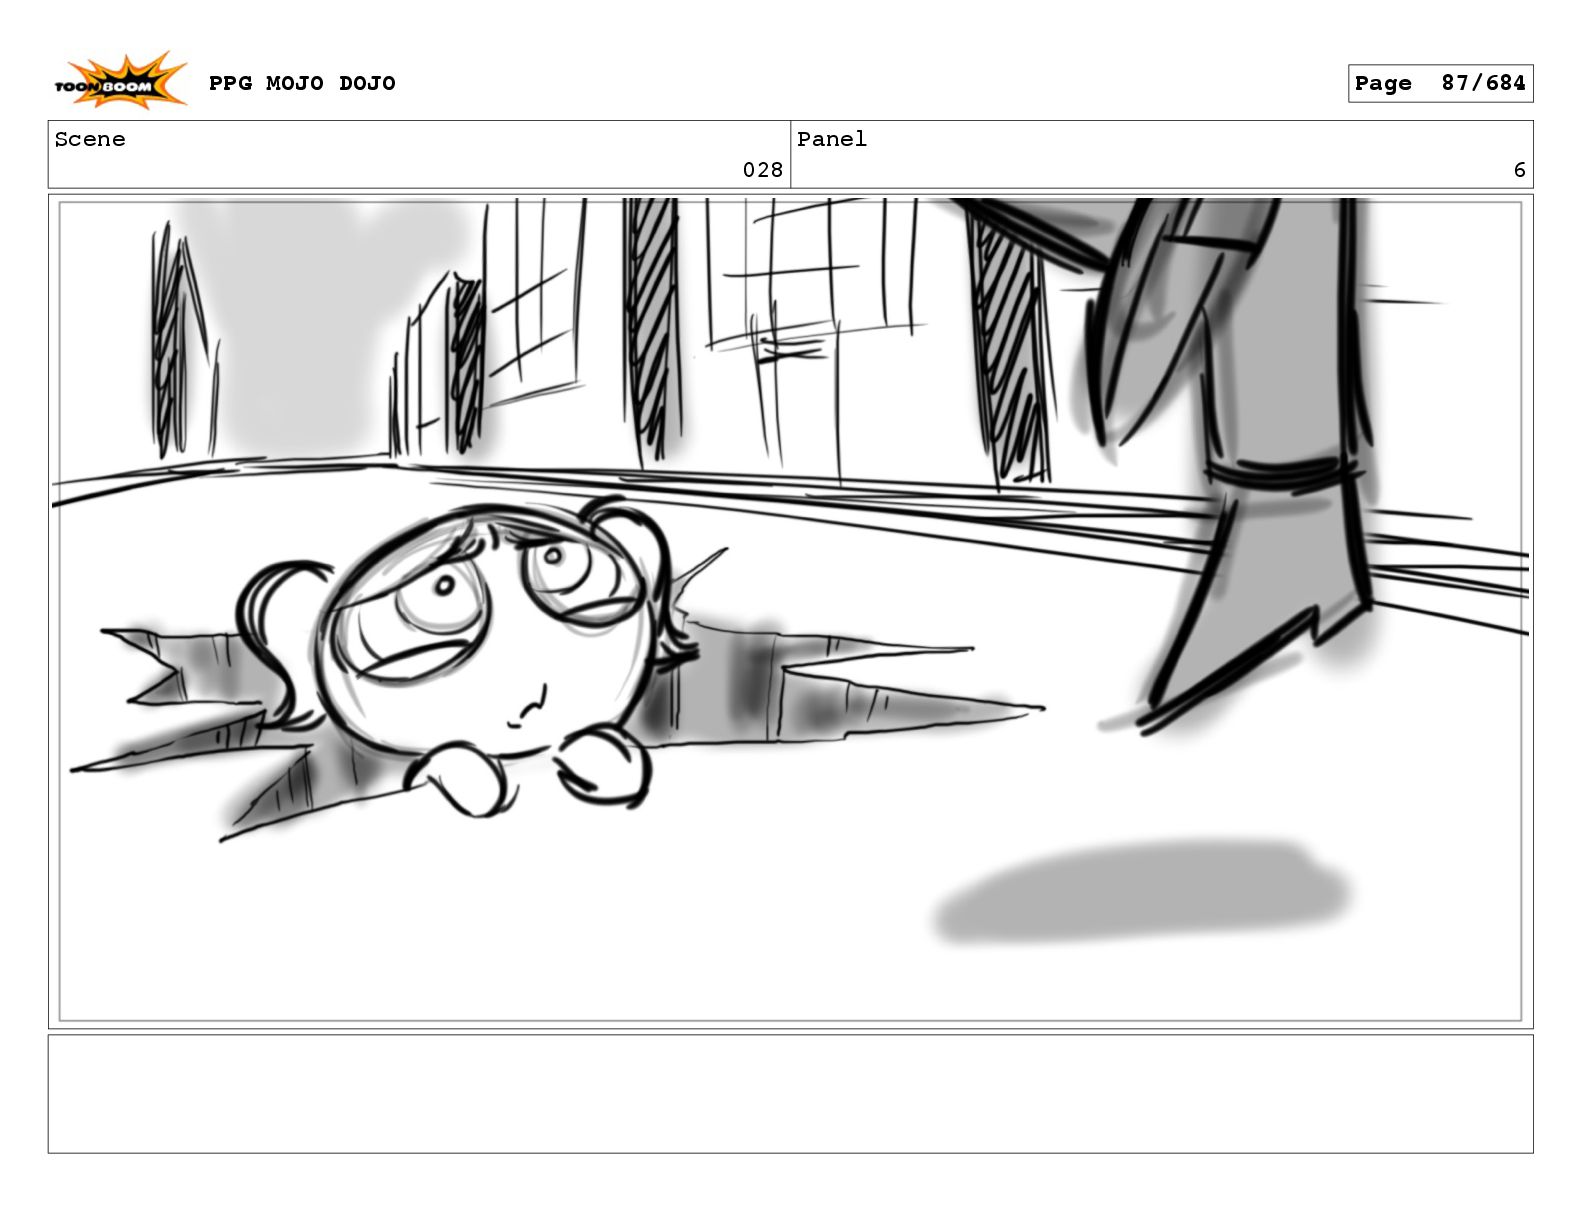Click the storyboard panel drawing

coord(790,611)
